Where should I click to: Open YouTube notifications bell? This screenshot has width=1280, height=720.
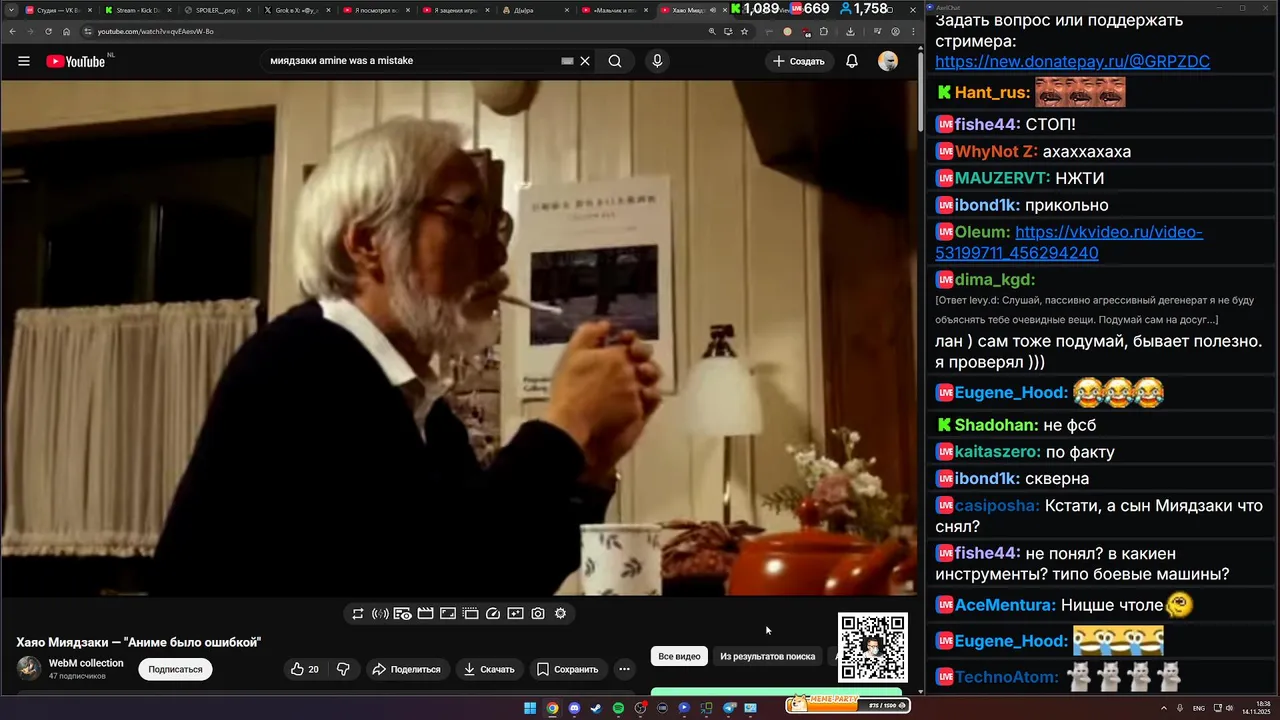(852, 61)
